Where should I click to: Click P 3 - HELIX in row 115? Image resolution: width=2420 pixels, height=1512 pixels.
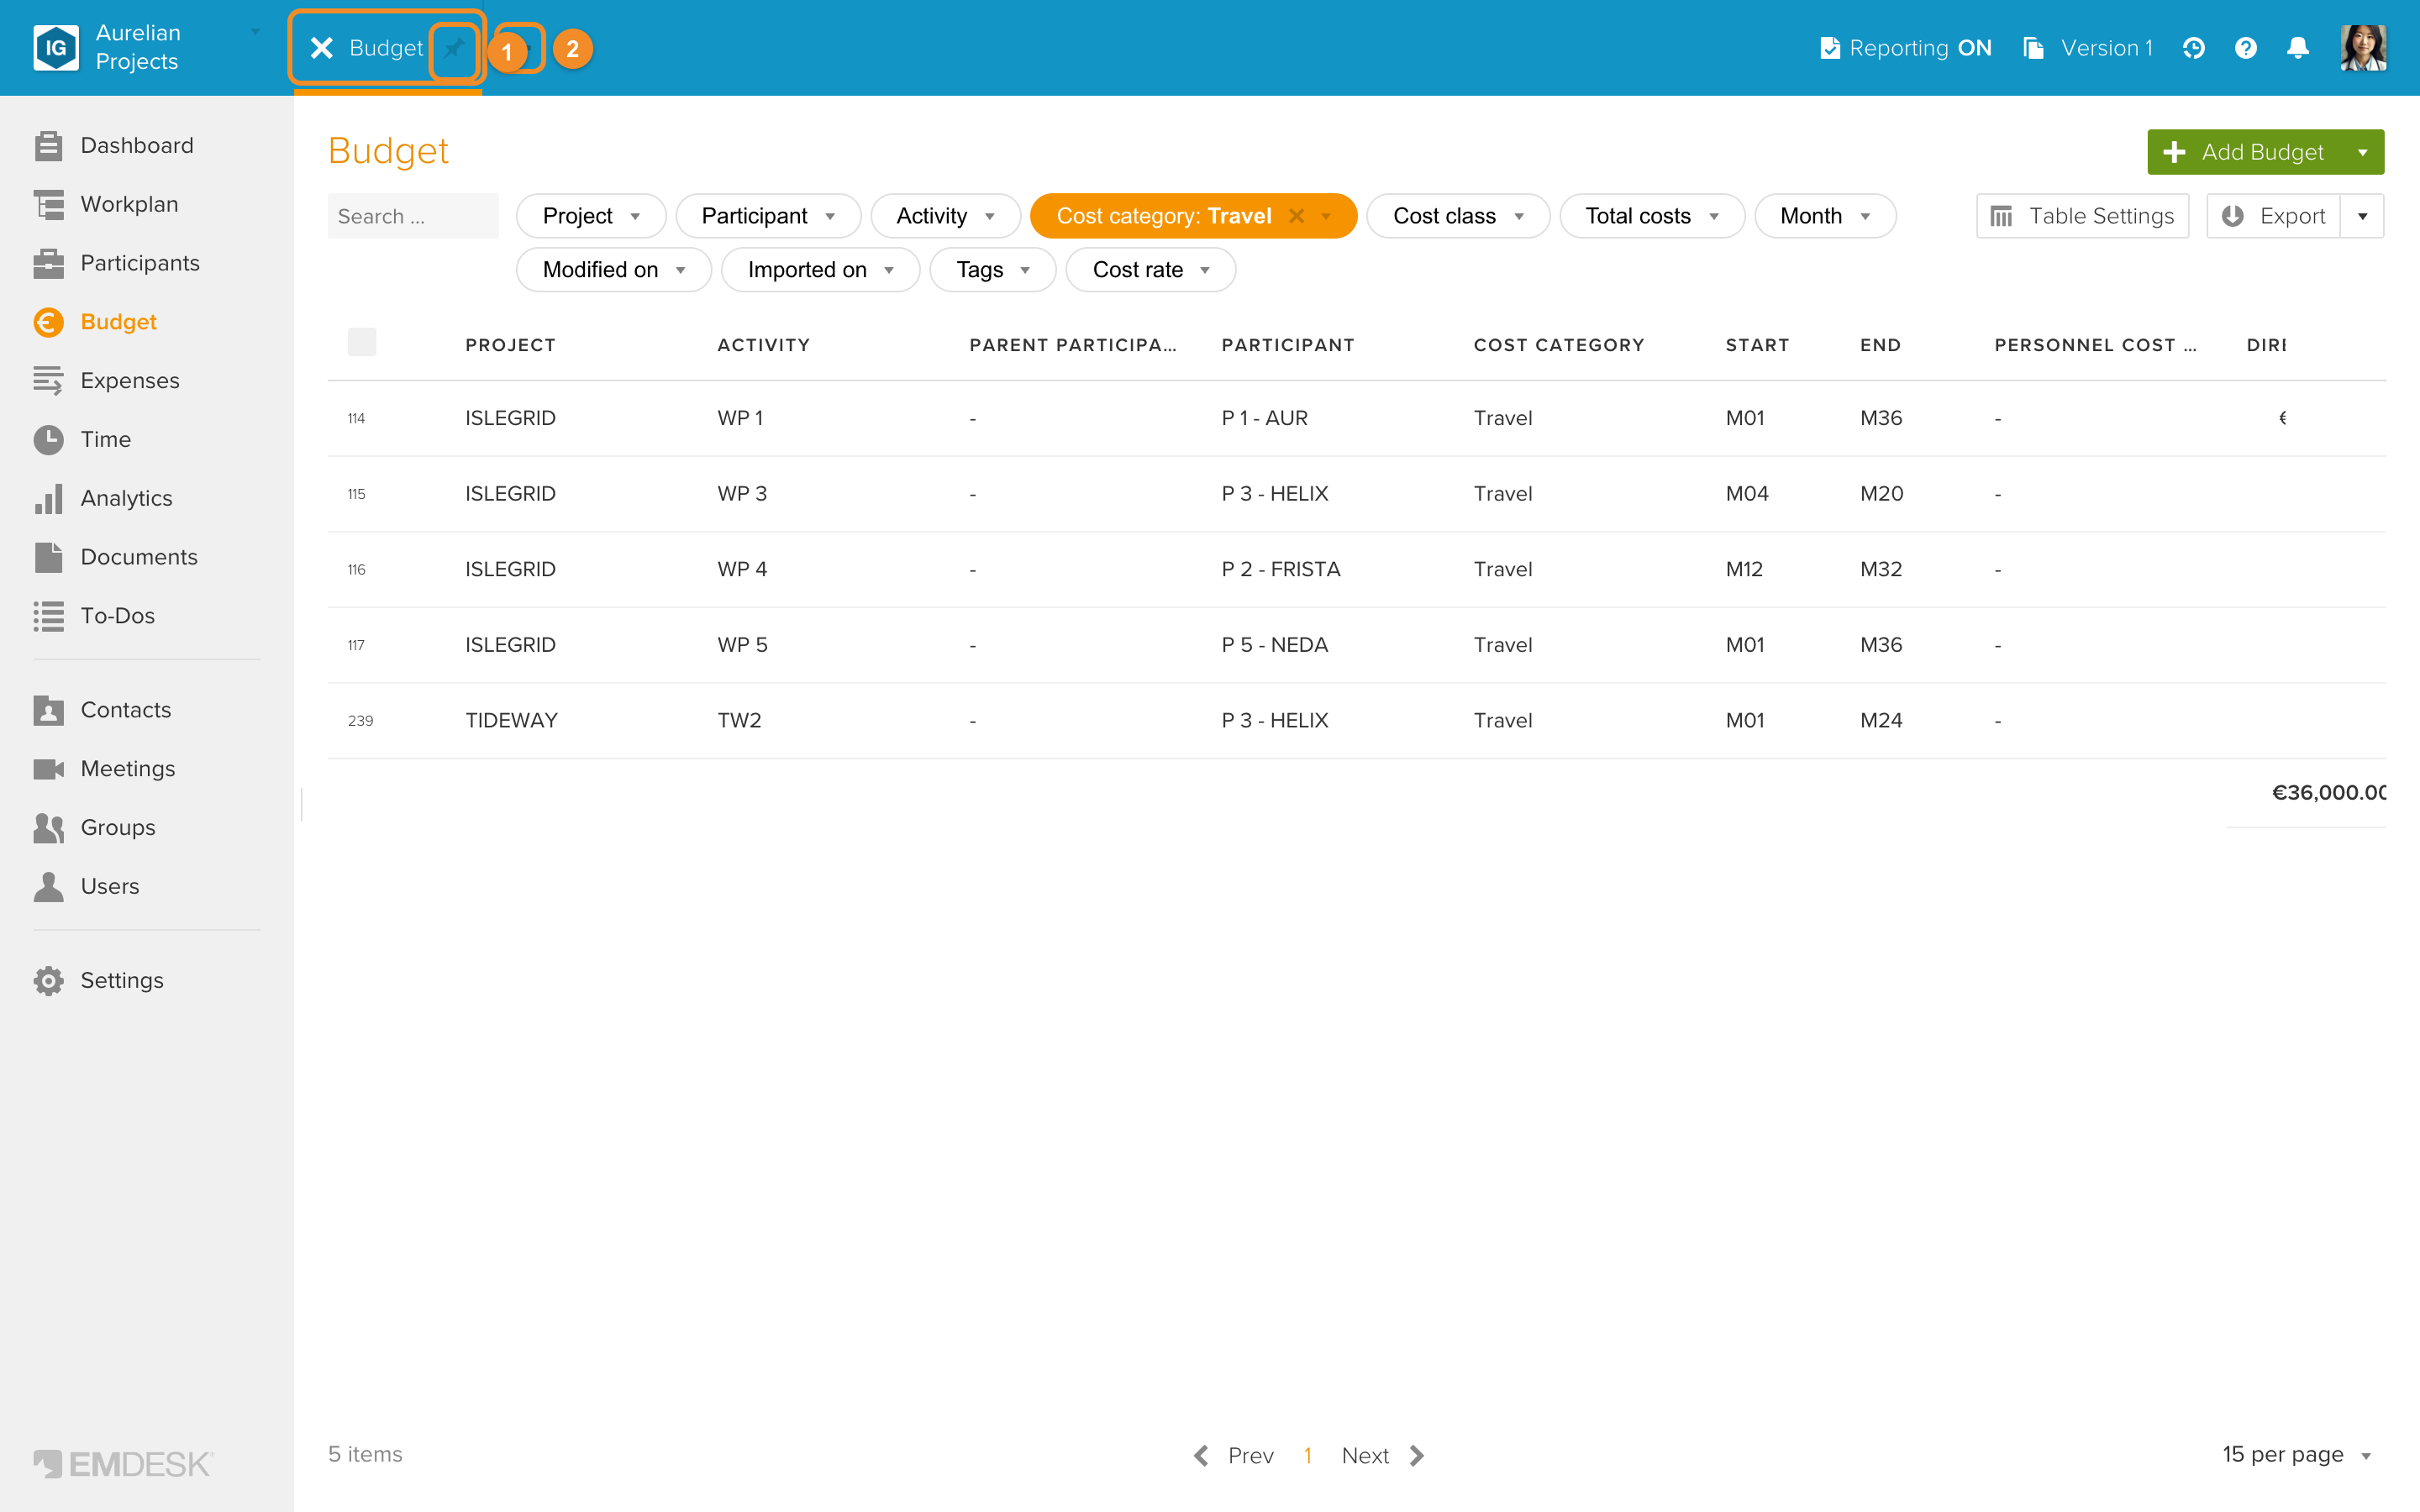point(1275,494)
